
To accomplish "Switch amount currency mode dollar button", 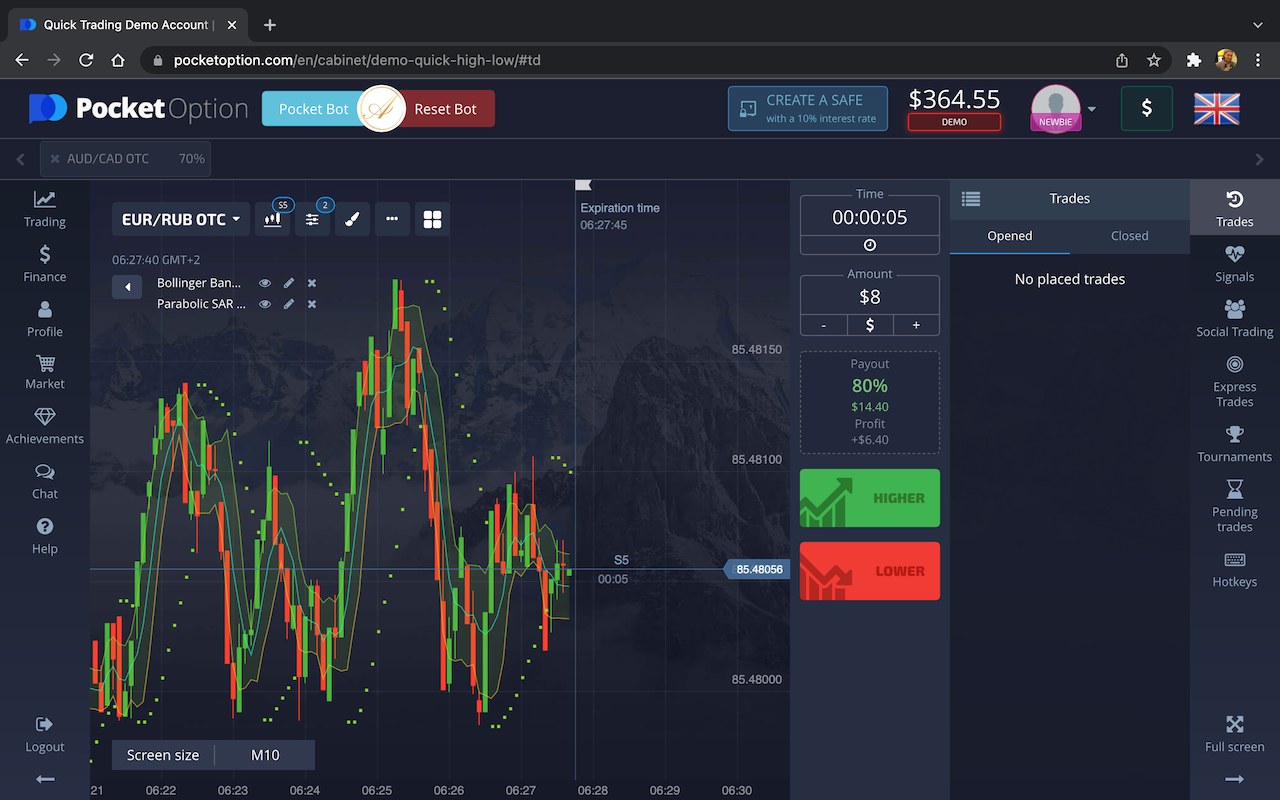I will (870, 325).
